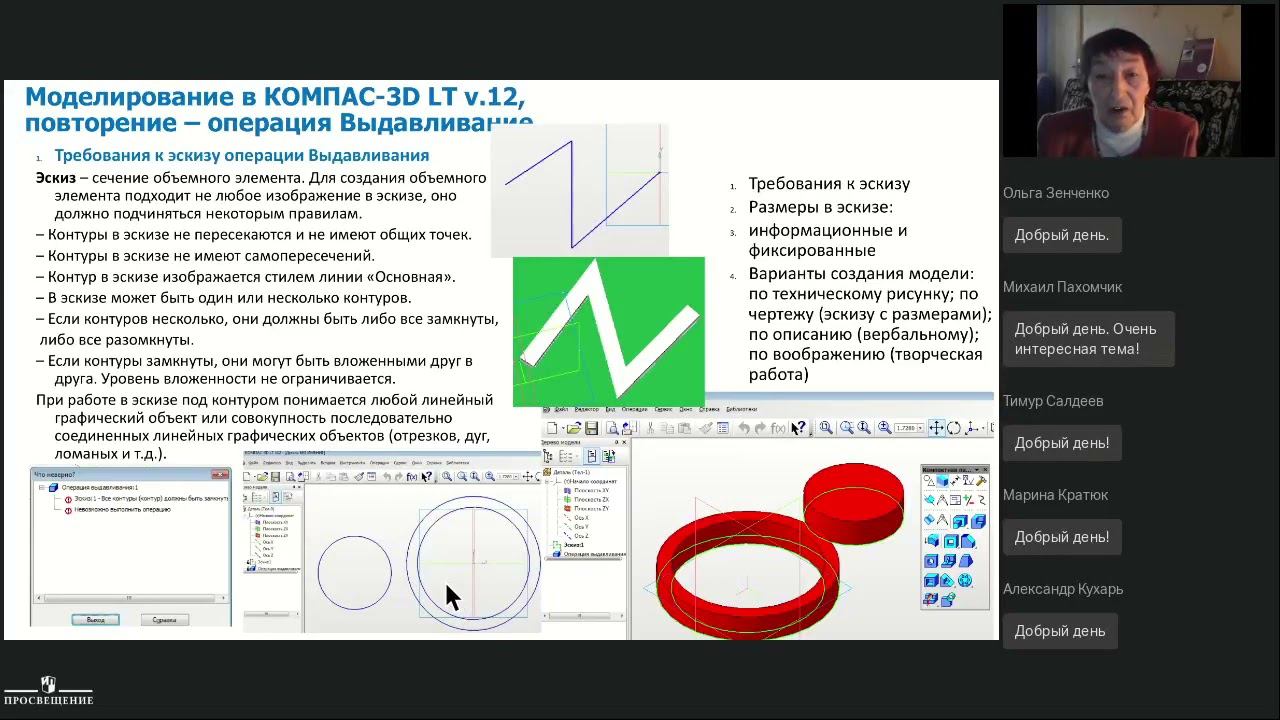Open the 'Редактор' menu in 3D model window
This screenshot has height=720, width=1280.
pyautogui.click(x=587, y=409)
